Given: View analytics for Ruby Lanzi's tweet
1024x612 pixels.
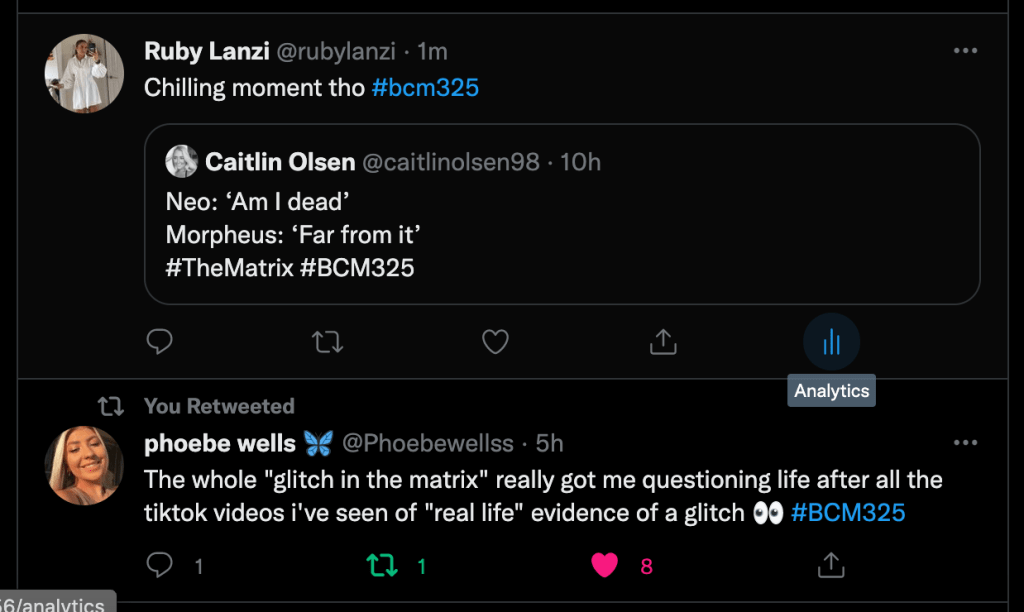Looking at the screenshot, I should coord(831,343).
